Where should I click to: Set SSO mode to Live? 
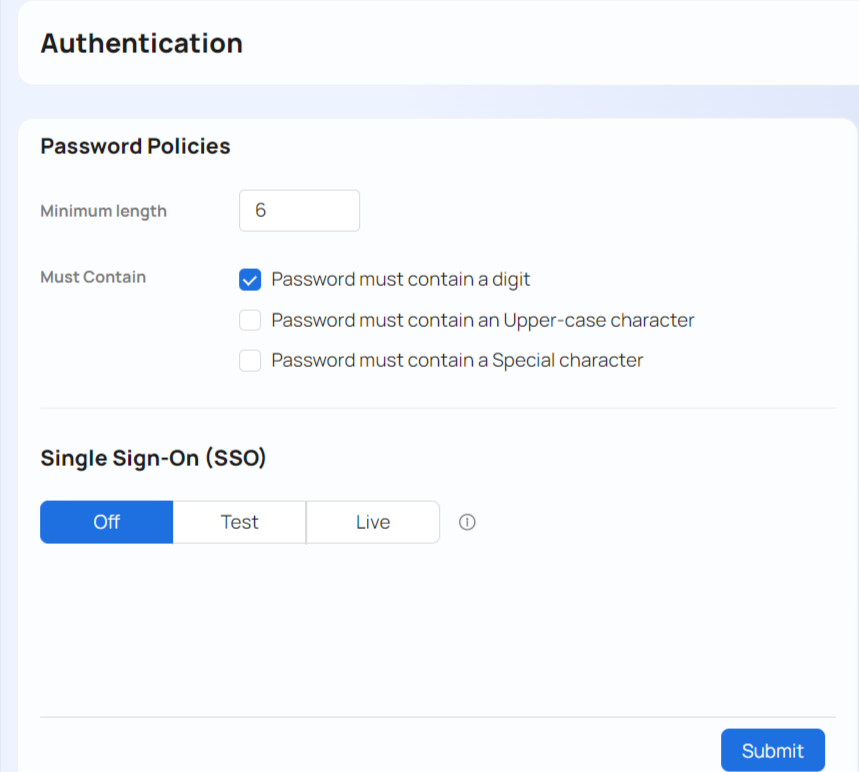[x=373, y=522]
